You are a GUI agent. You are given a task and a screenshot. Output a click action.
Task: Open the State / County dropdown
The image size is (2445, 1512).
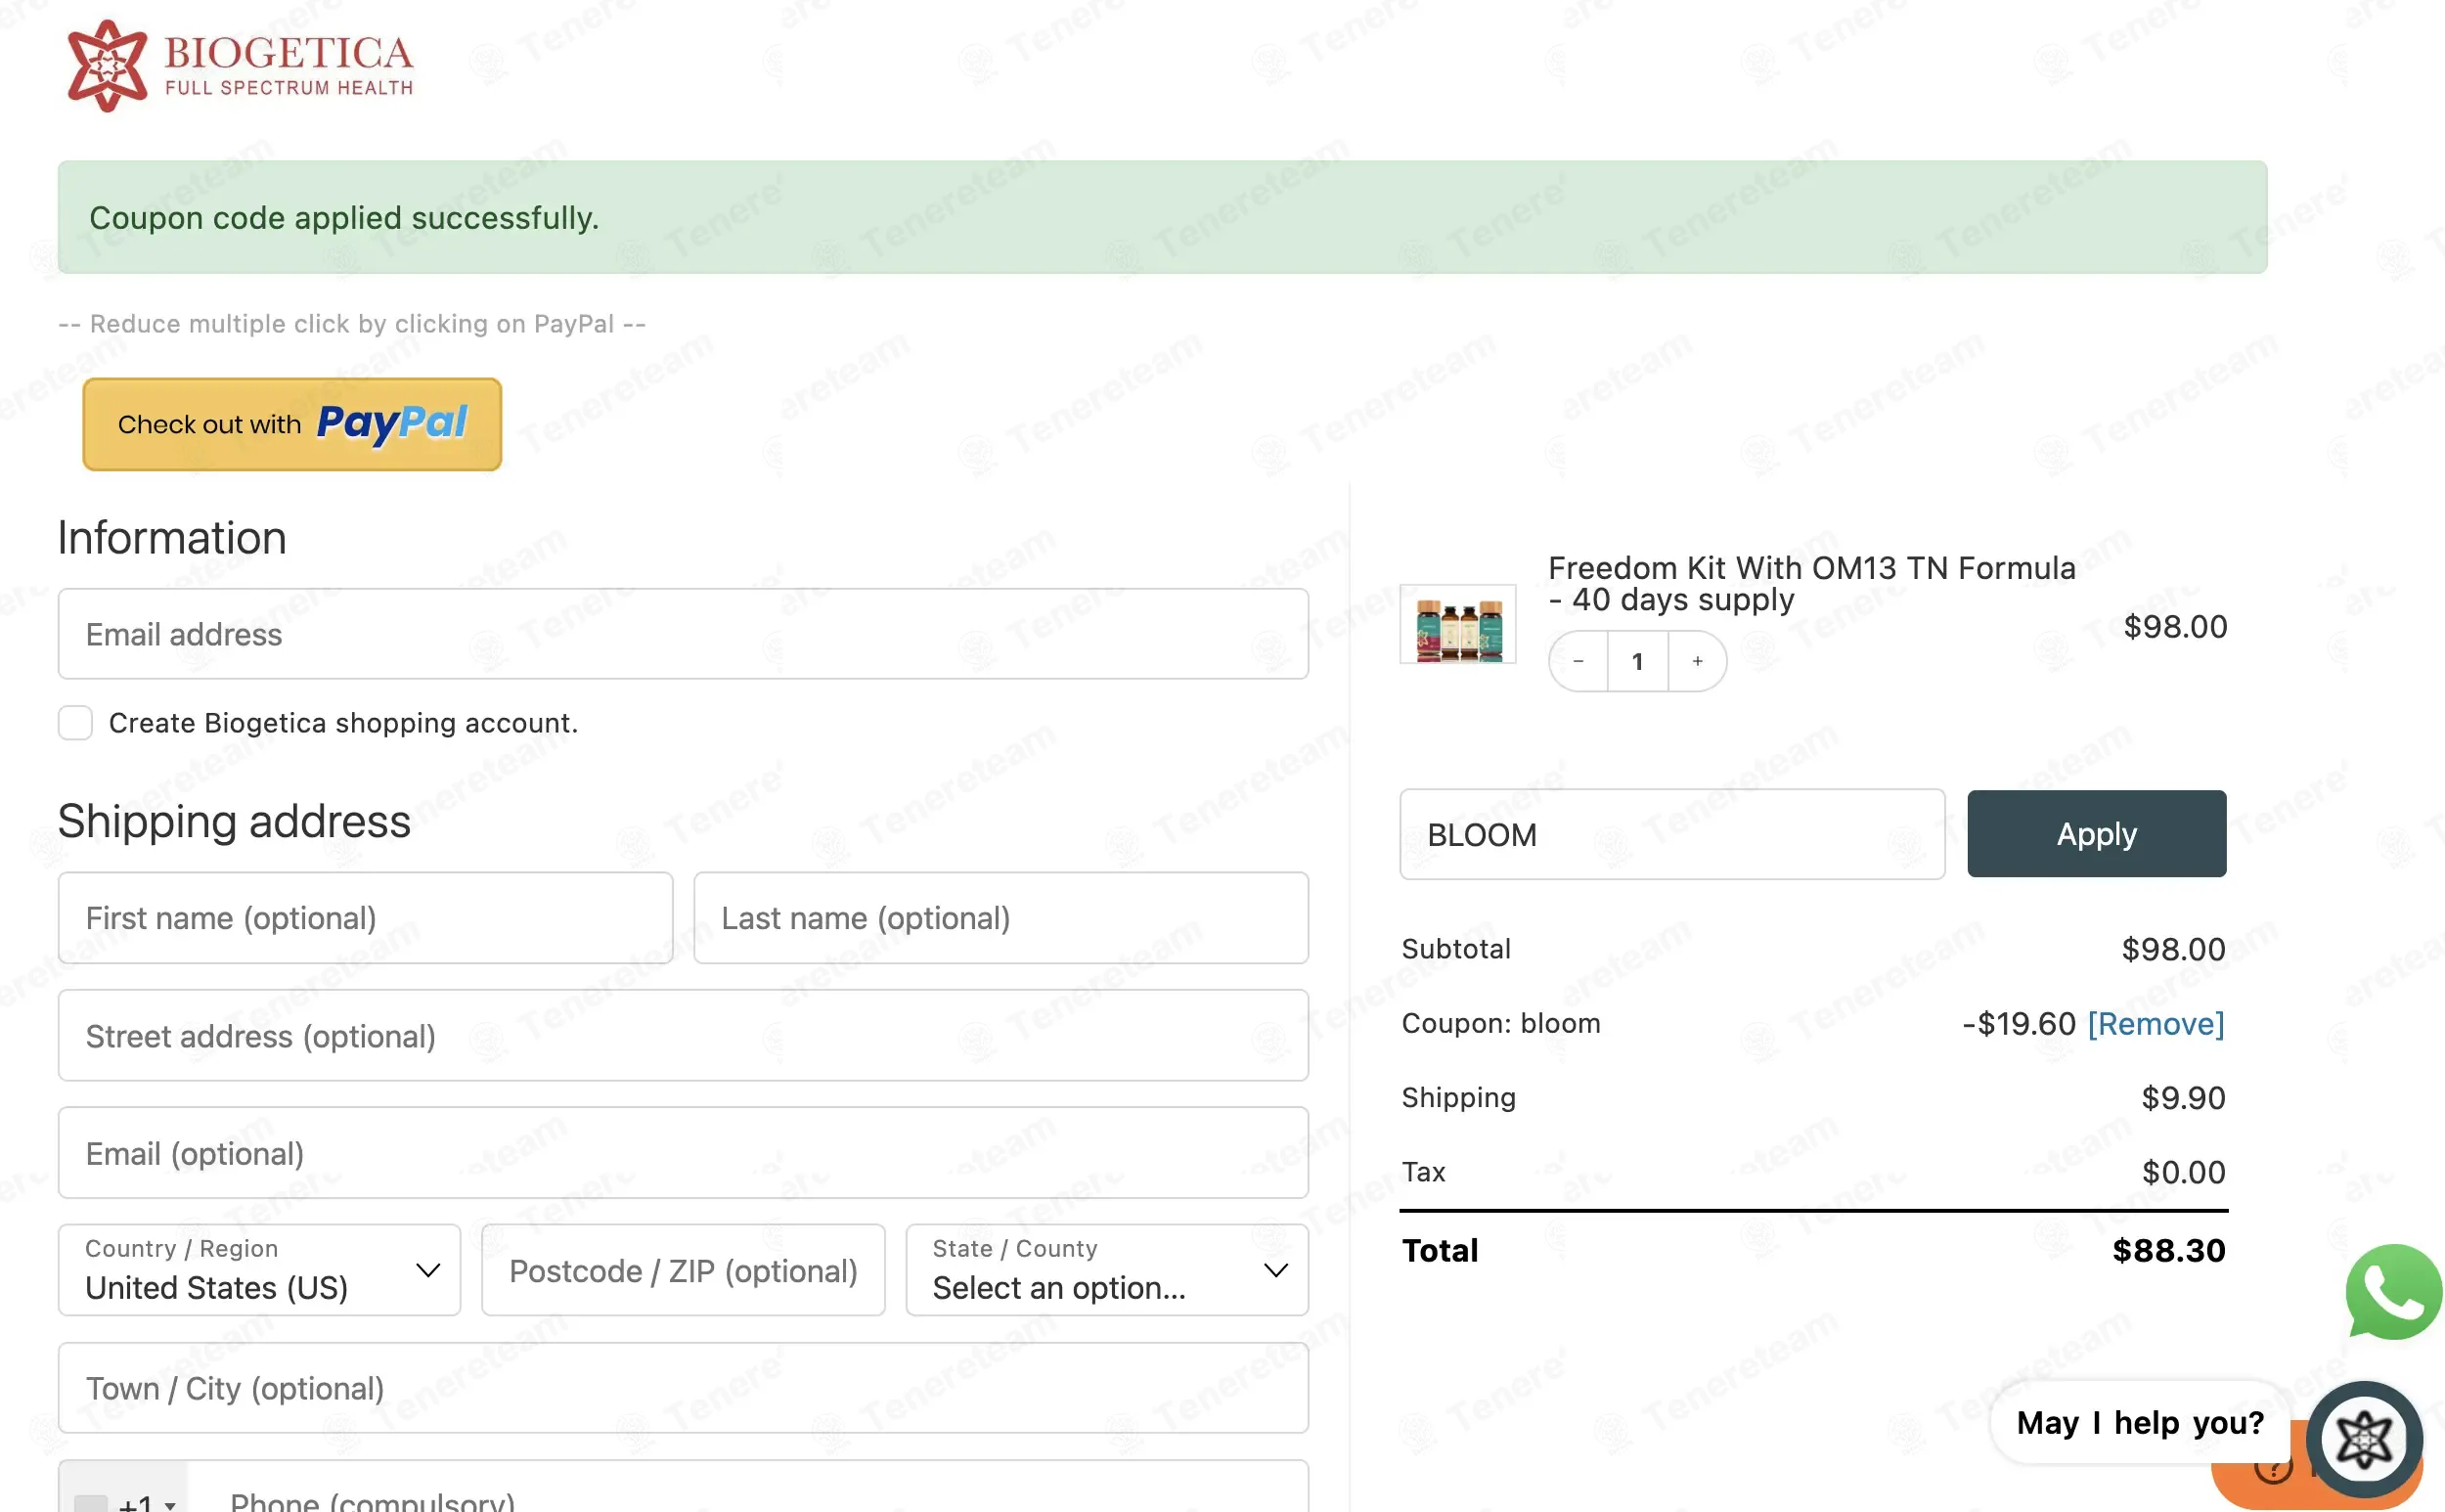(x=1107, y=1270)
